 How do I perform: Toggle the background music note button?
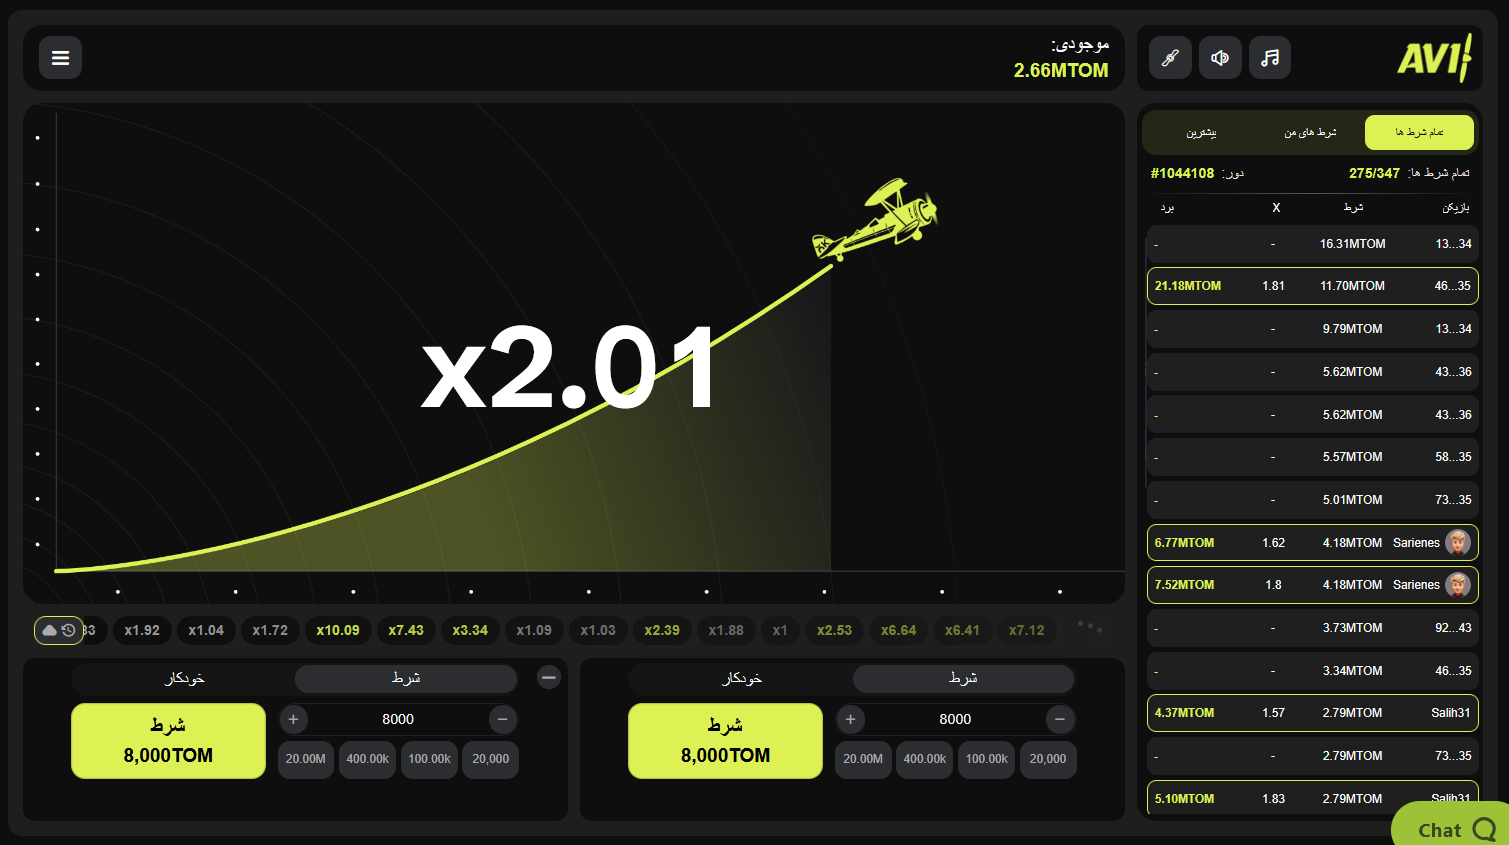[x=1270, y=58]
